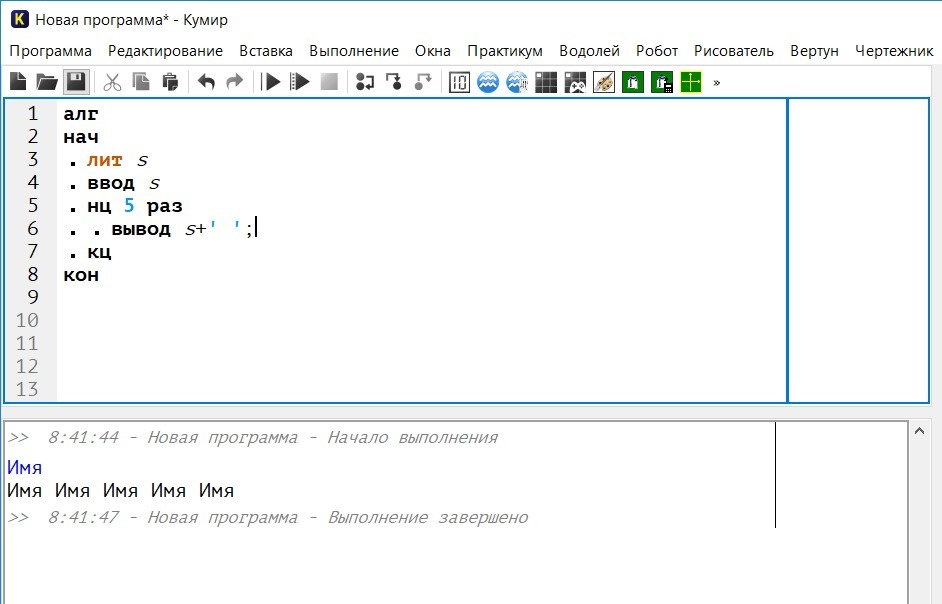Open an existing program file
942x604 pixels.
pyautogui.click(x=46, y=82)
